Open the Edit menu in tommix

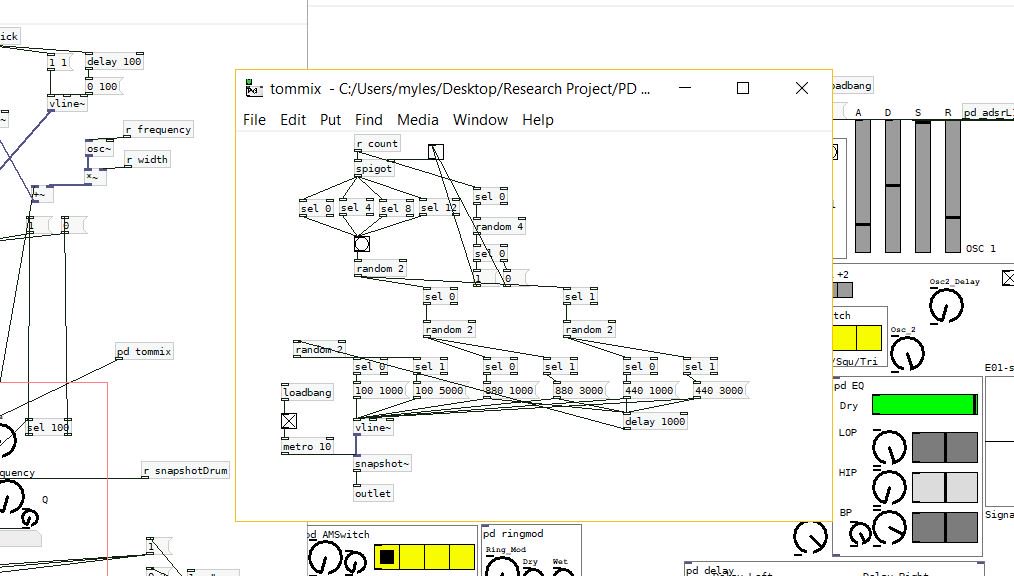click(293, 120)
